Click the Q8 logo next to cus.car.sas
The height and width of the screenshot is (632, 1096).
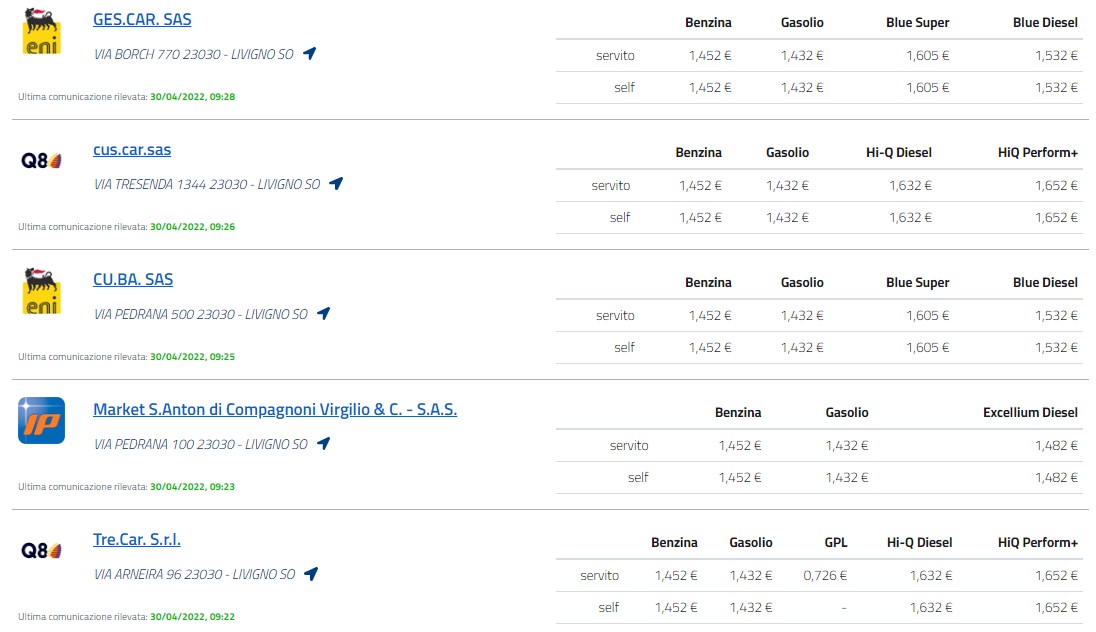(x=41, y=161)
